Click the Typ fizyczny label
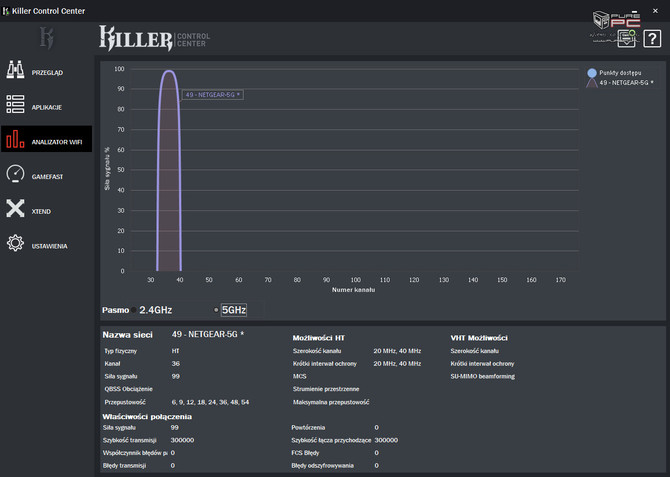 point(120,351)
